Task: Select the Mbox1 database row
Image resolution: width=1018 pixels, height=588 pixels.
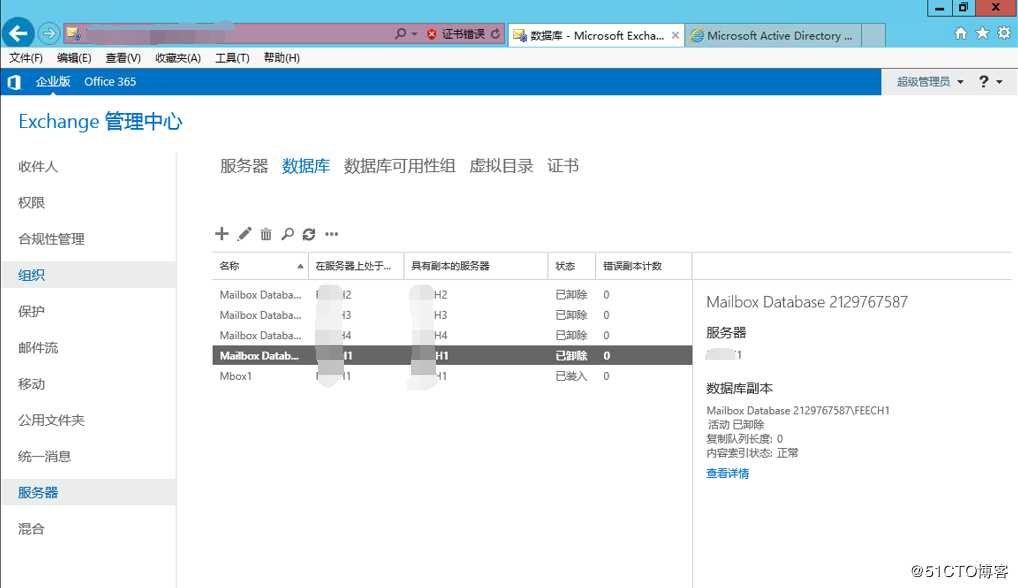Action: (452, 376)
